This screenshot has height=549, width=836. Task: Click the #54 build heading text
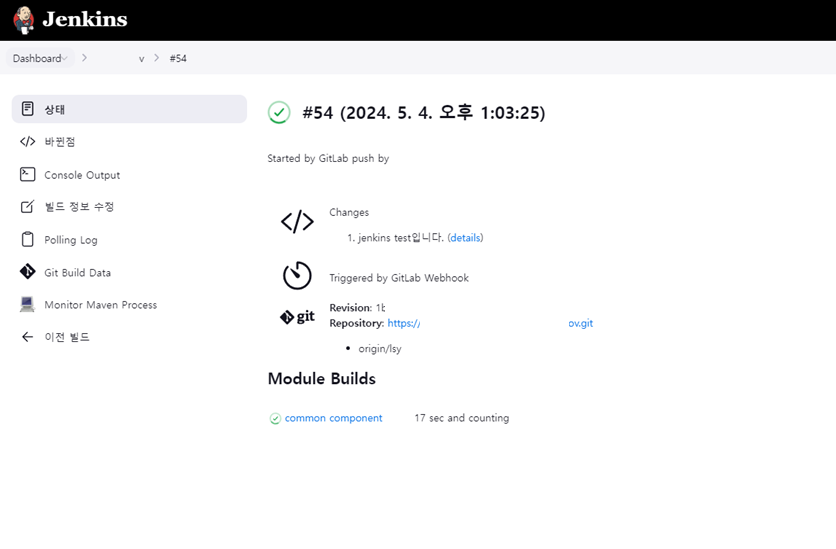coord(424,112)
